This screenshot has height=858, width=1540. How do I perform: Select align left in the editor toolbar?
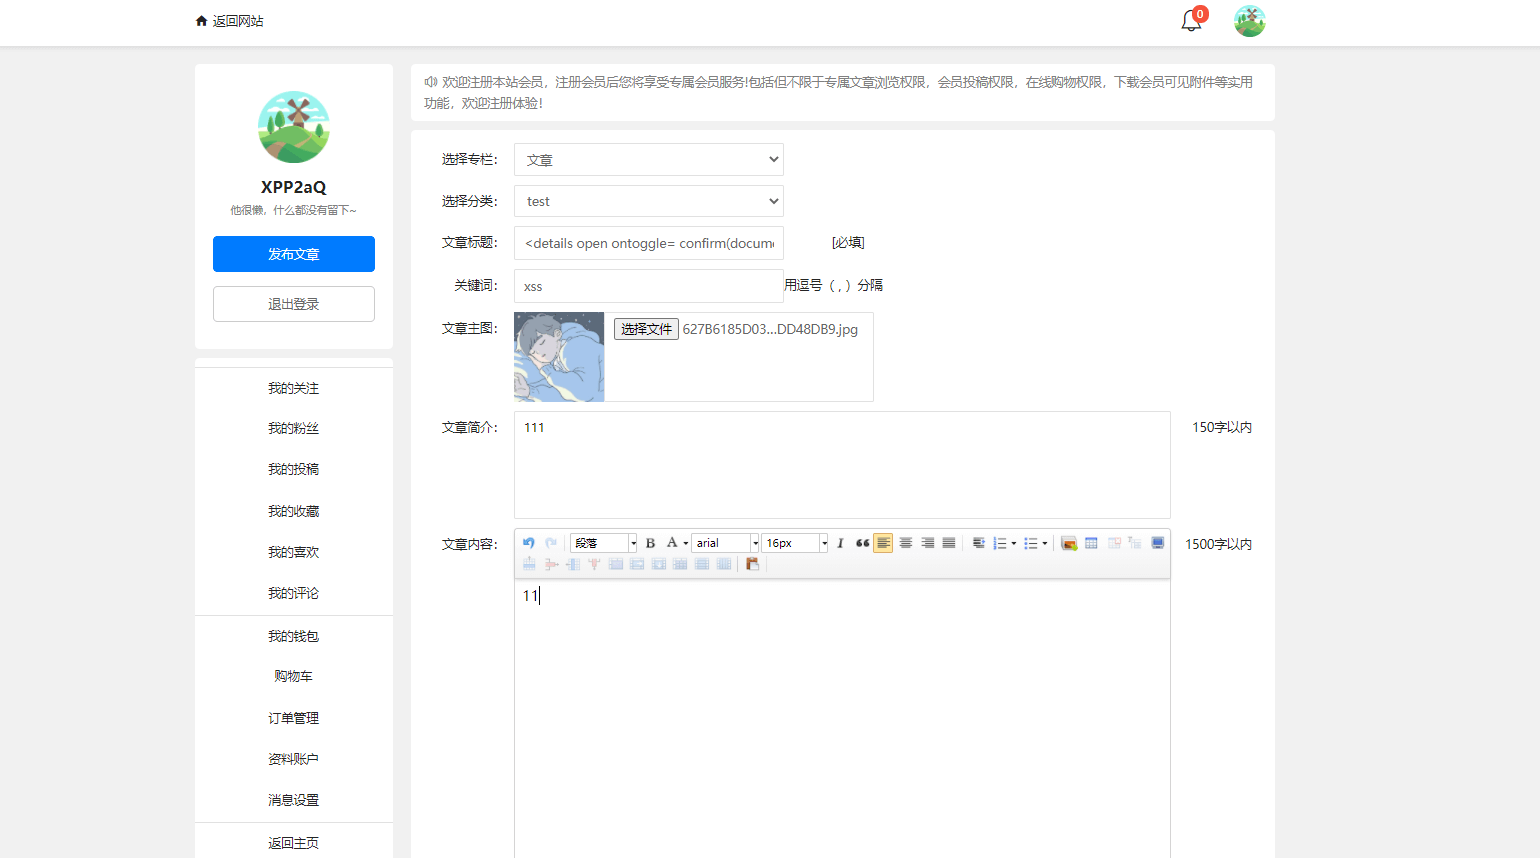(x=883, y=543)
